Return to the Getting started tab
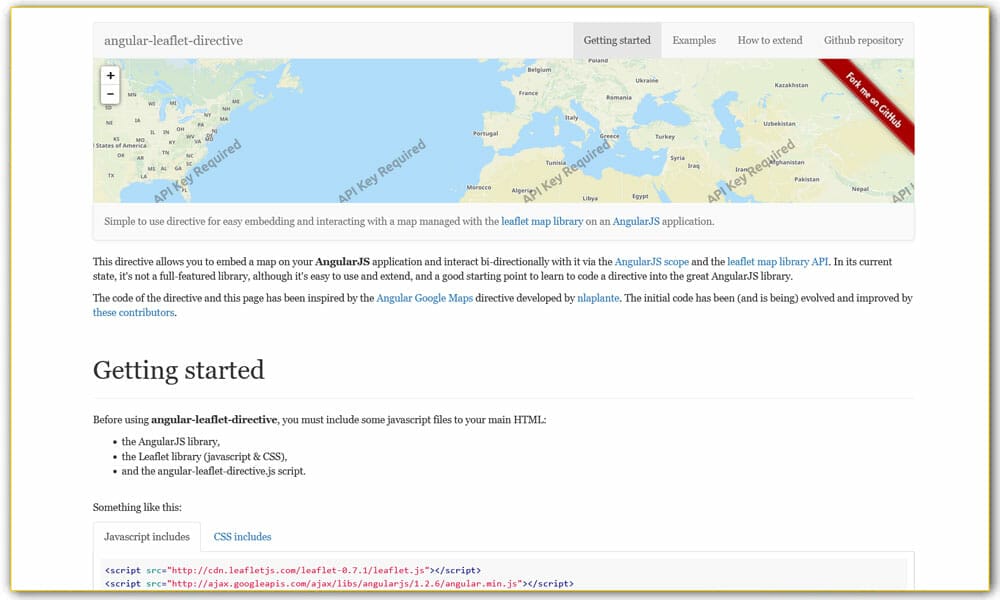 point(616,40)
